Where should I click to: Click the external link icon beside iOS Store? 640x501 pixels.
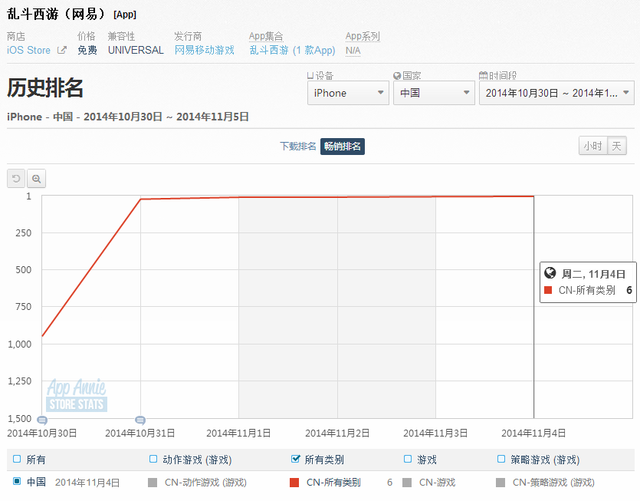click(62, 50)
